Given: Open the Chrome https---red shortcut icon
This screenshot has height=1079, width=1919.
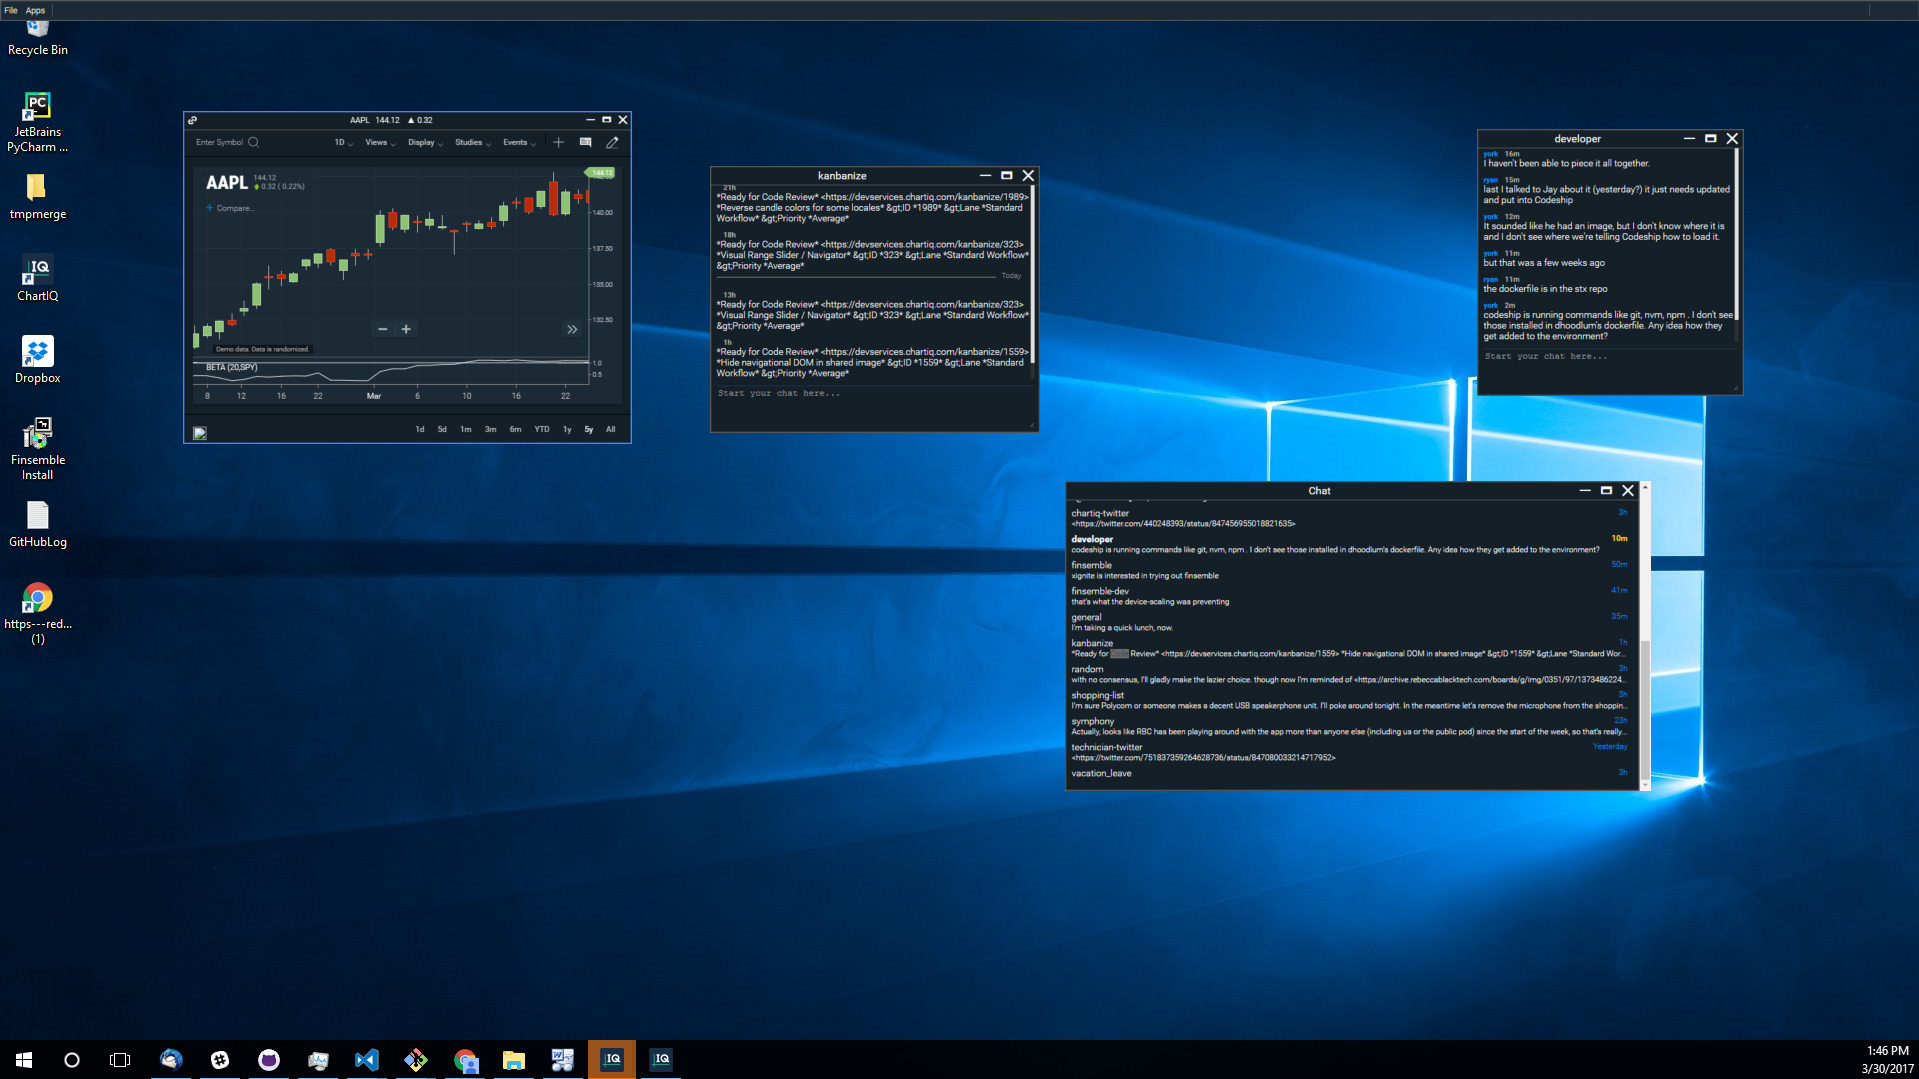Looking at the screenshot, I should point(37,613).
